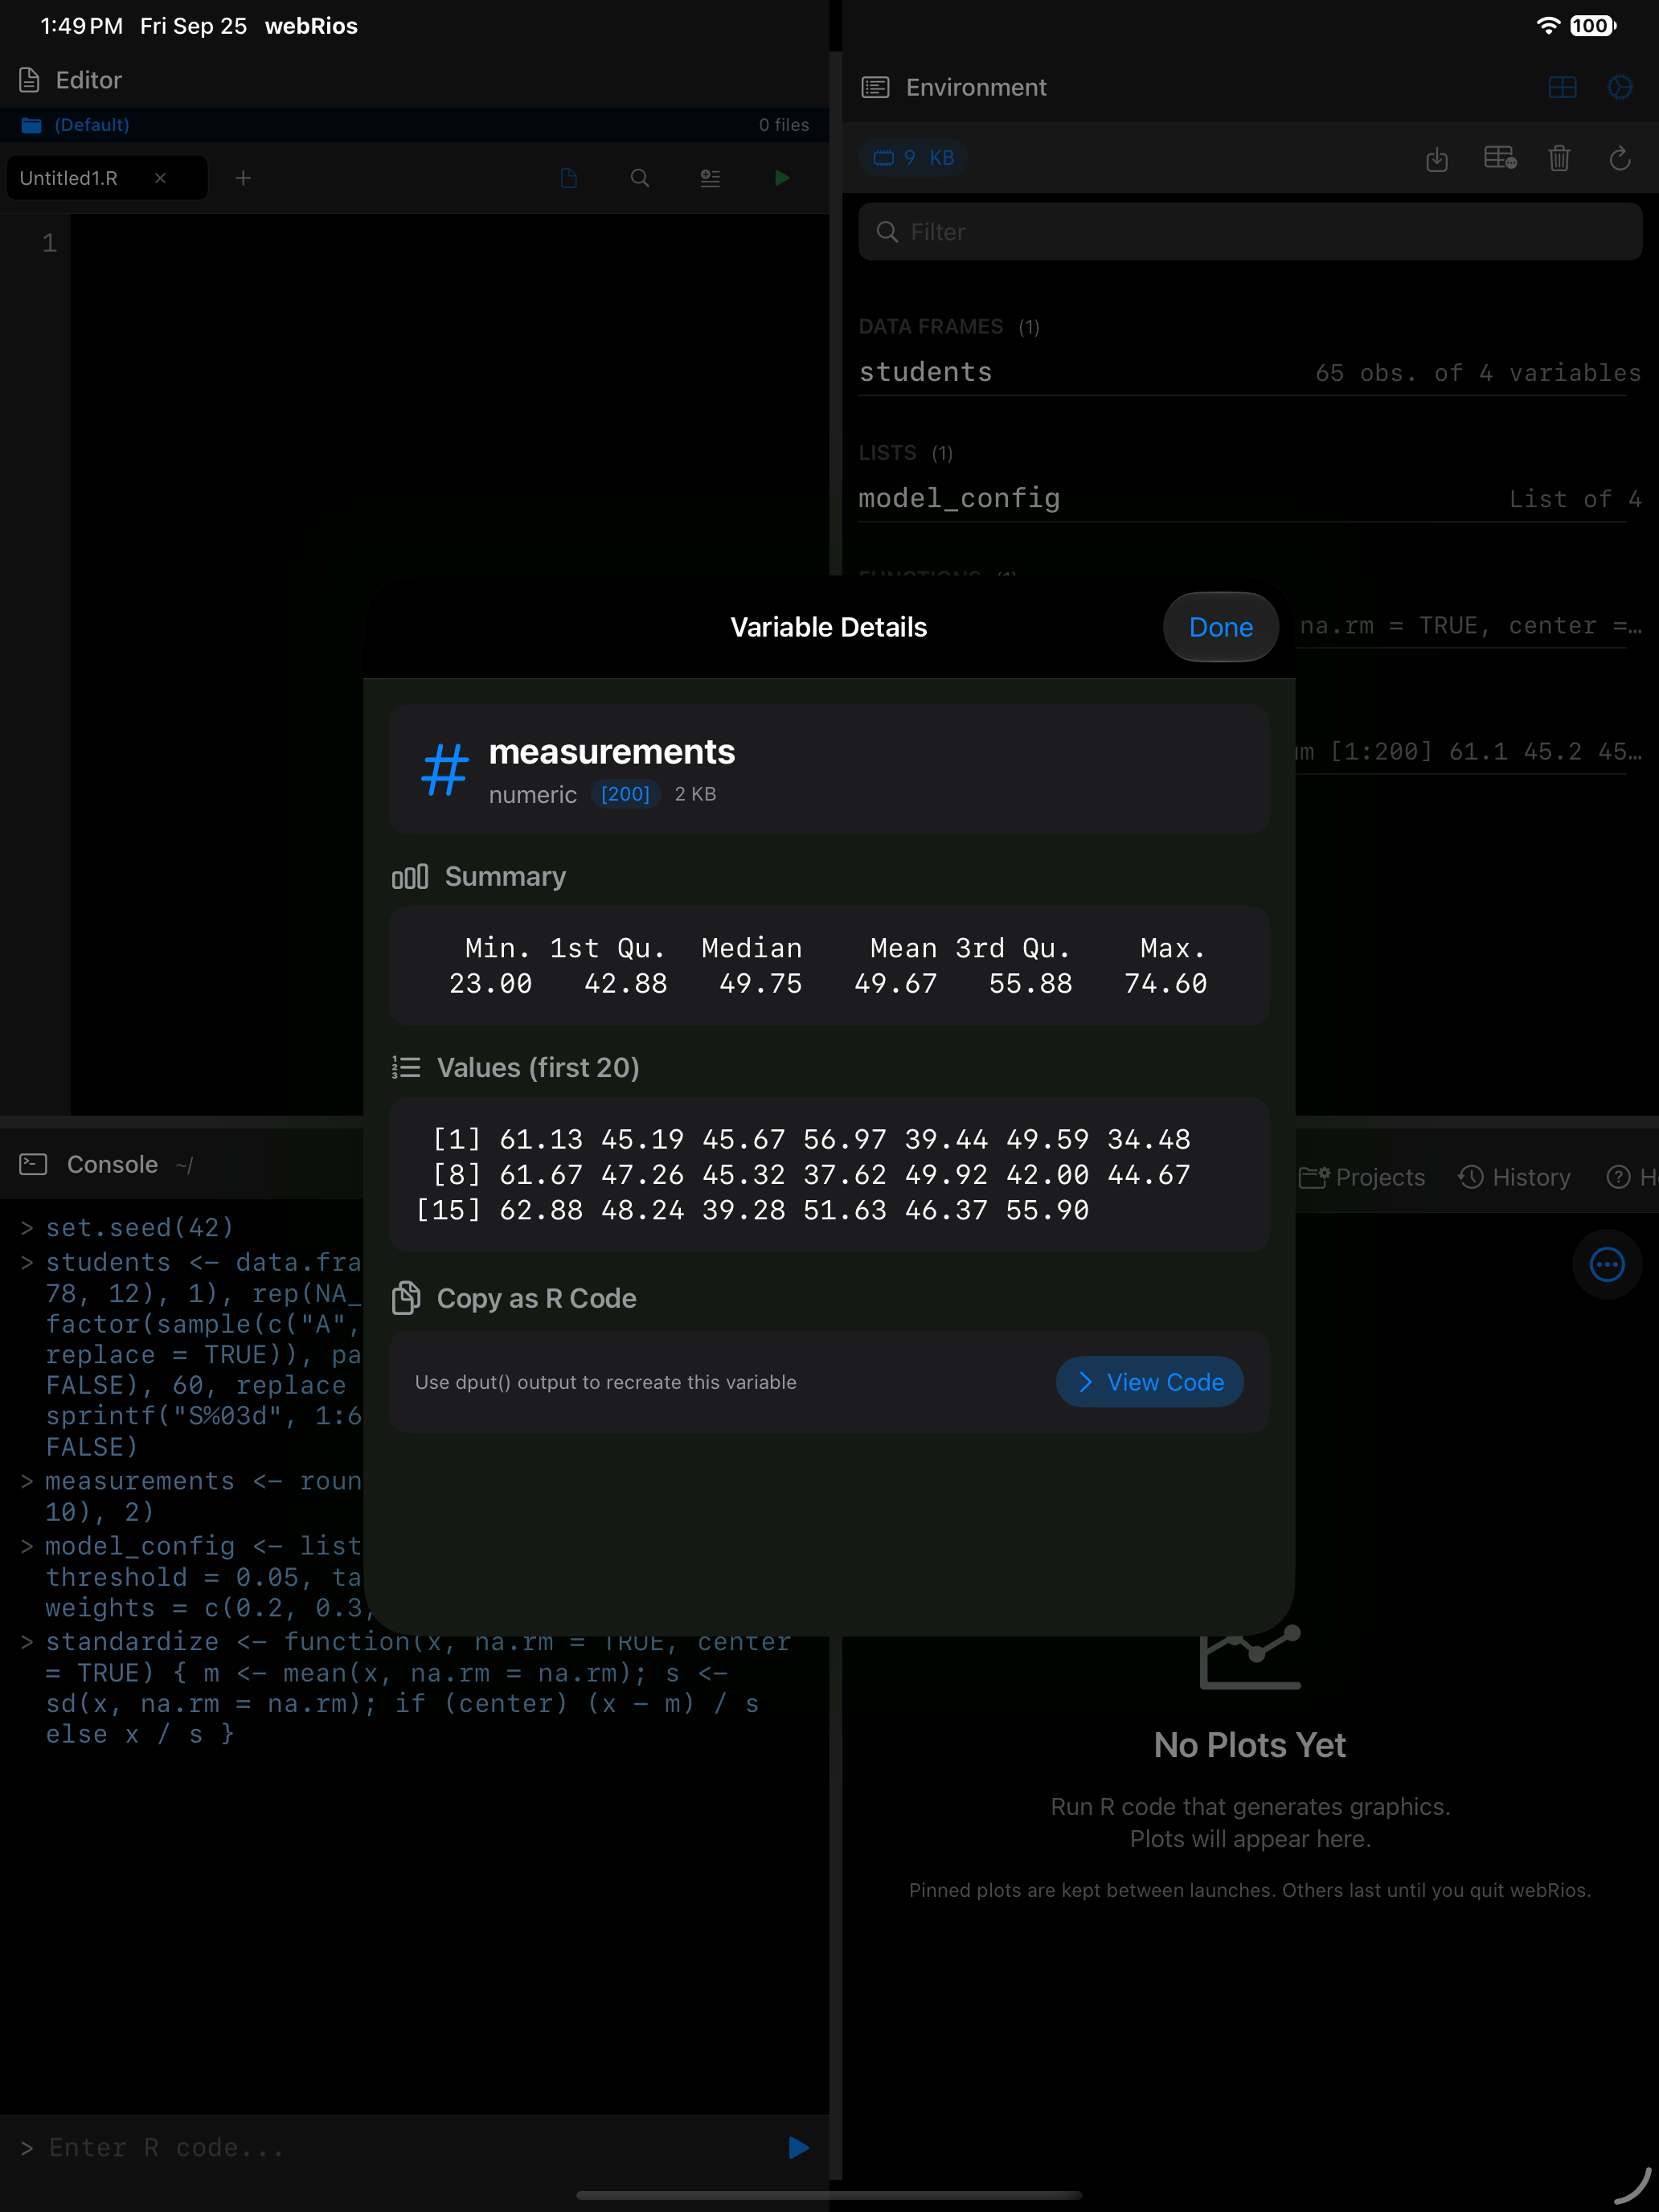This screenshot has height=2212, width=1659.
Task: Open plots more options ellipsis button
Action: [x=1607, y=1264]
